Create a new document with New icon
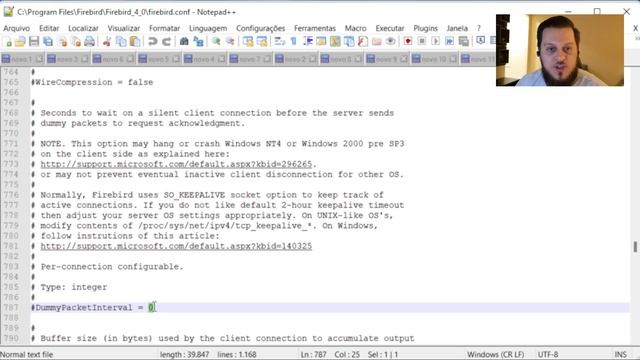The width and height of the screenshot is (640, 360). [7, 41]
